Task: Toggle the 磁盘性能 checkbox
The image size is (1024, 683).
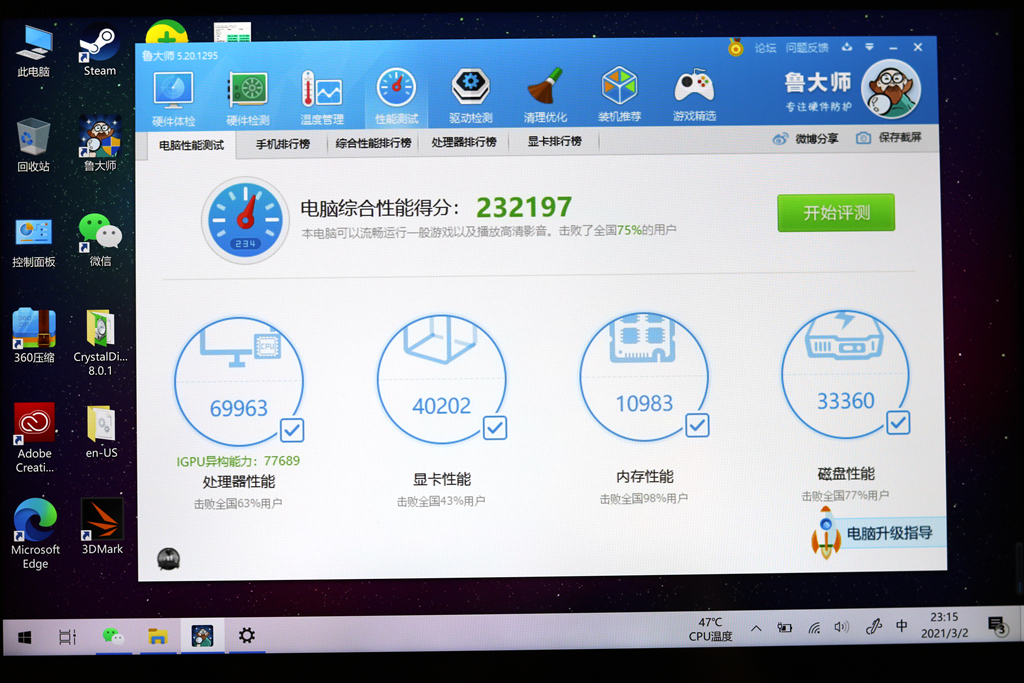Action: 898,422
